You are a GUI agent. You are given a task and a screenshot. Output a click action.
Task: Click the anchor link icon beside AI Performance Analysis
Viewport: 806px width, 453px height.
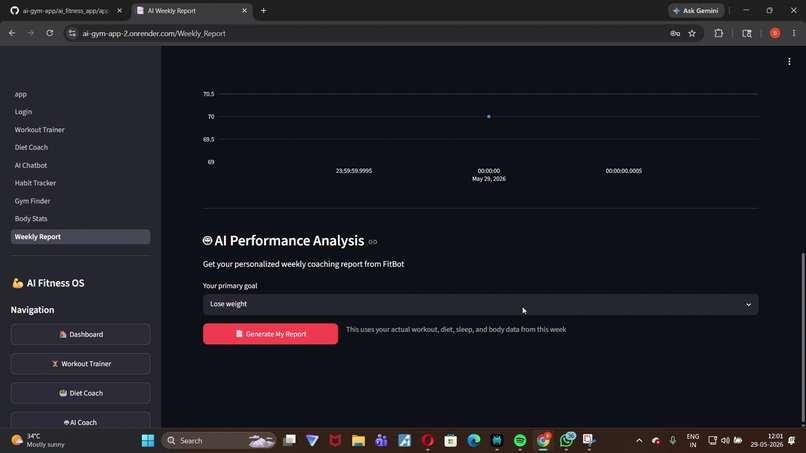tap(373, 242)
